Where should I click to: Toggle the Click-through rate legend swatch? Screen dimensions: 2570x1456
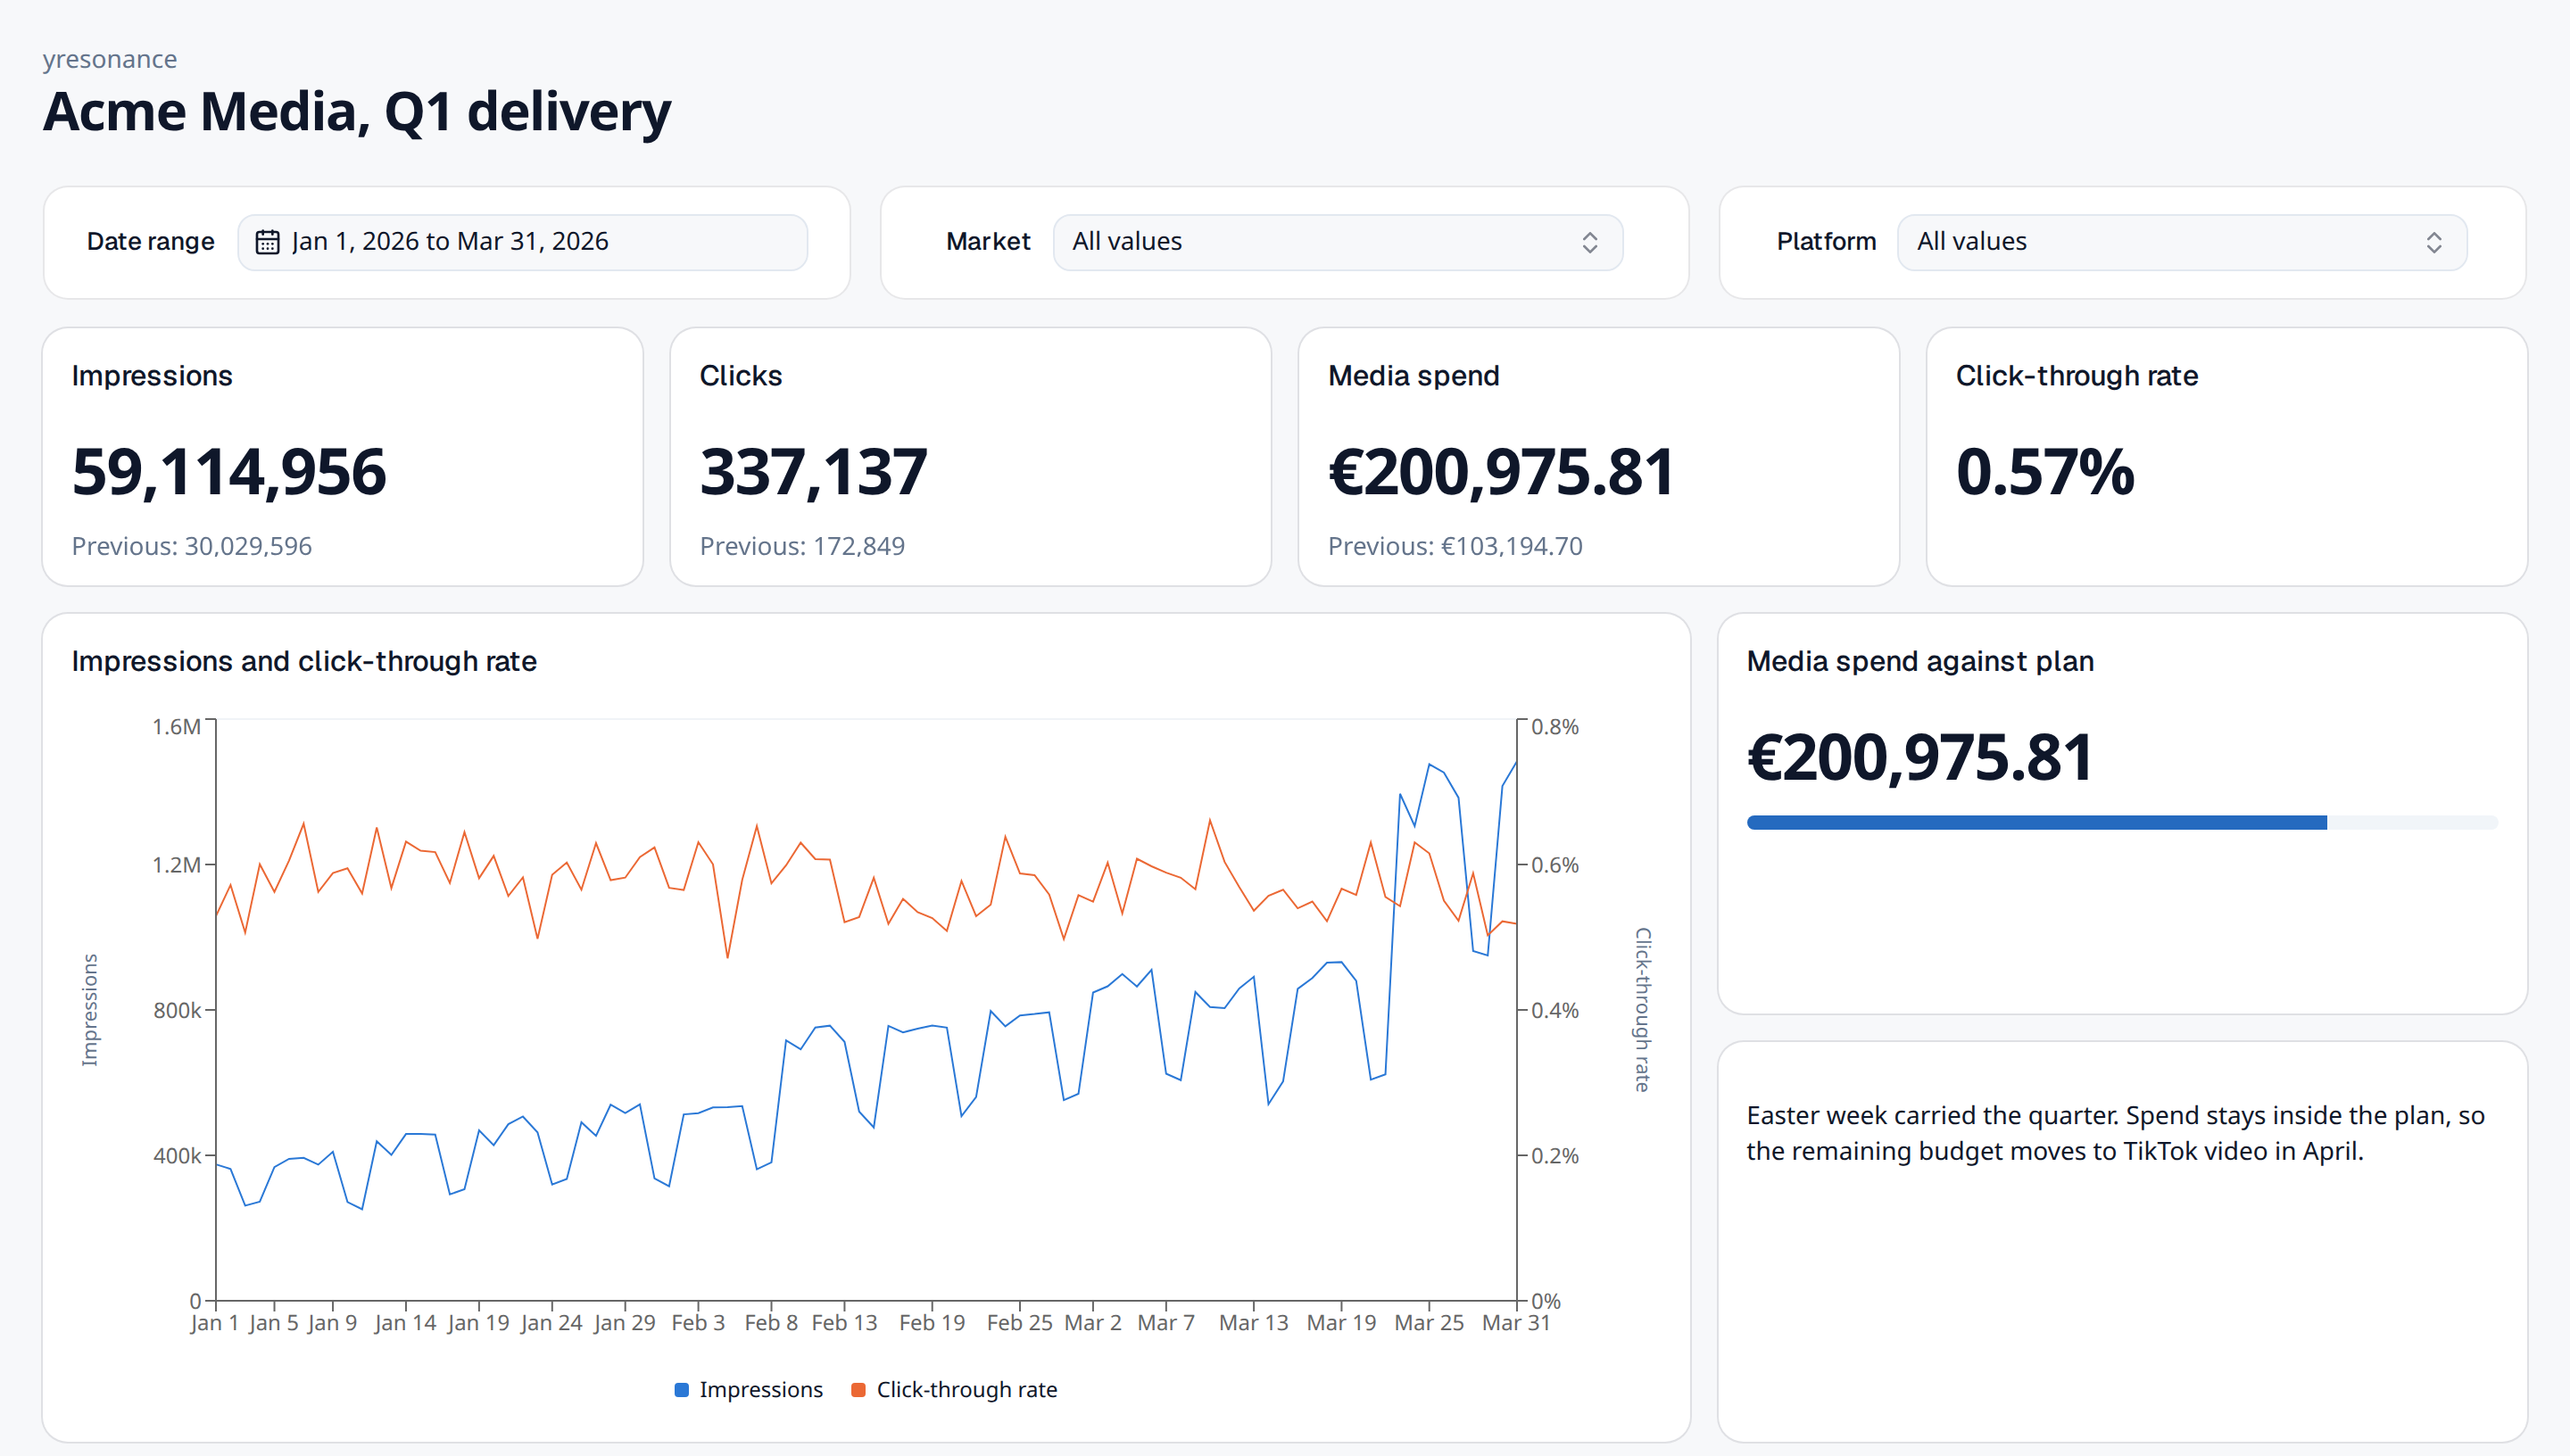point(858,1389)
